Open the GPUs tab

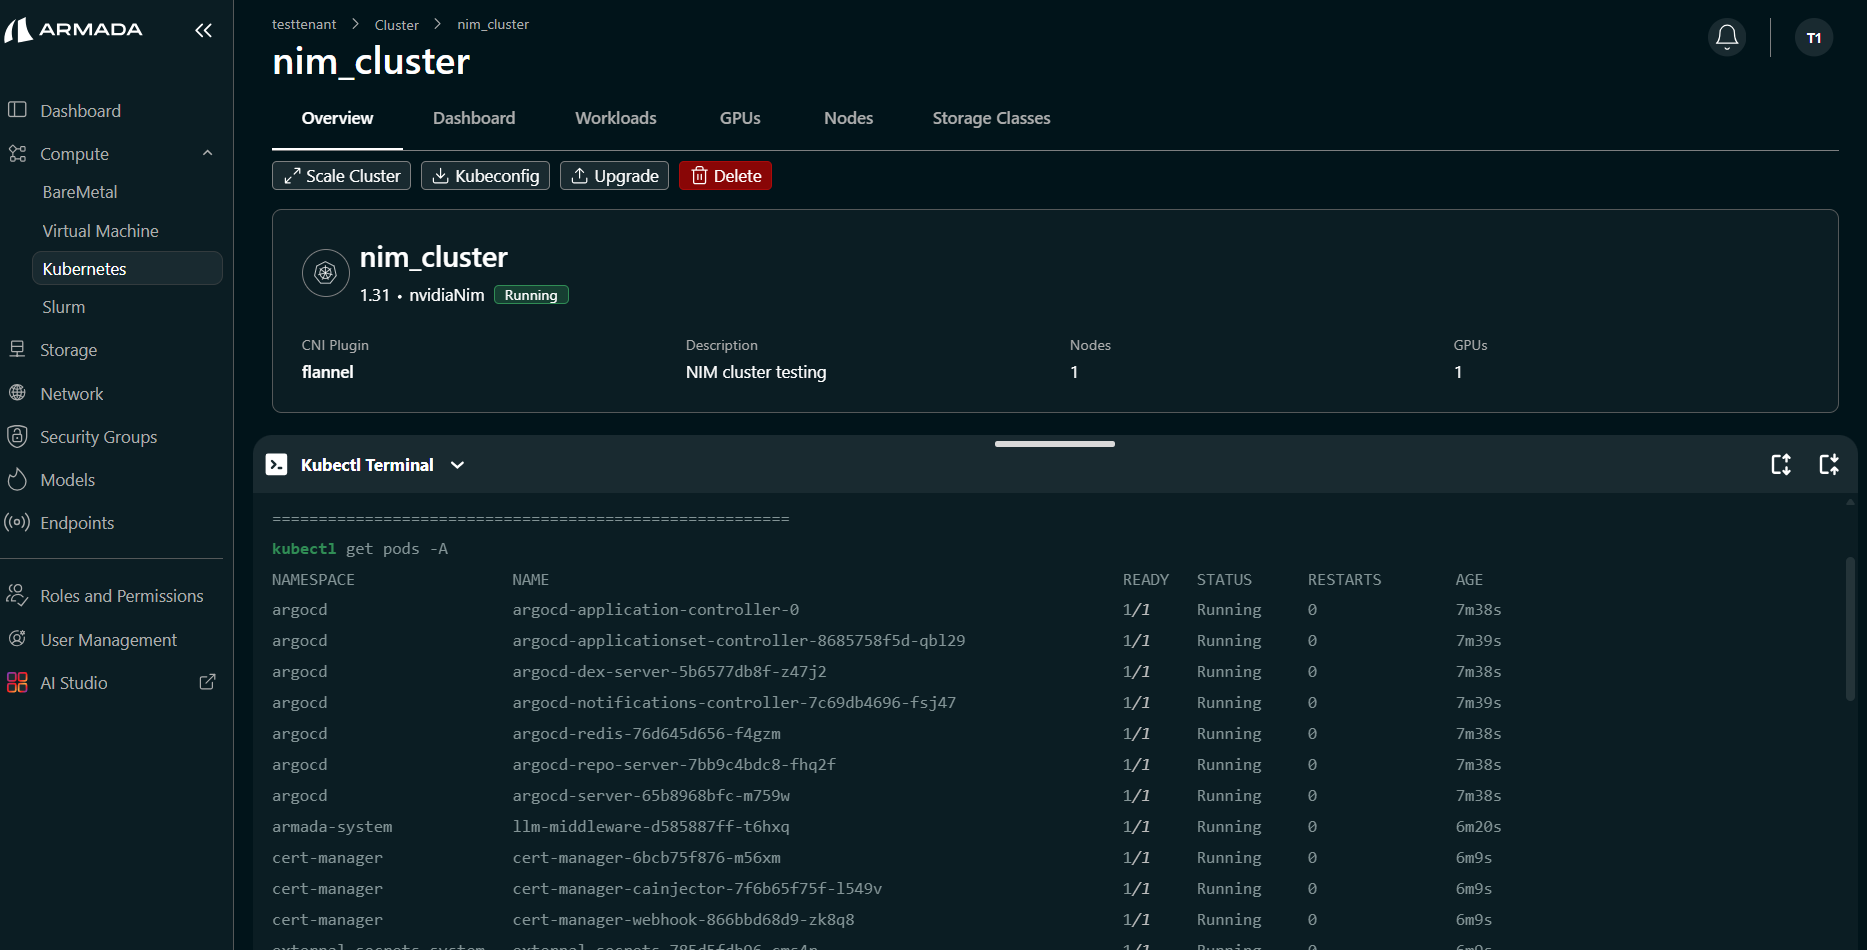(x=739, y=118)
